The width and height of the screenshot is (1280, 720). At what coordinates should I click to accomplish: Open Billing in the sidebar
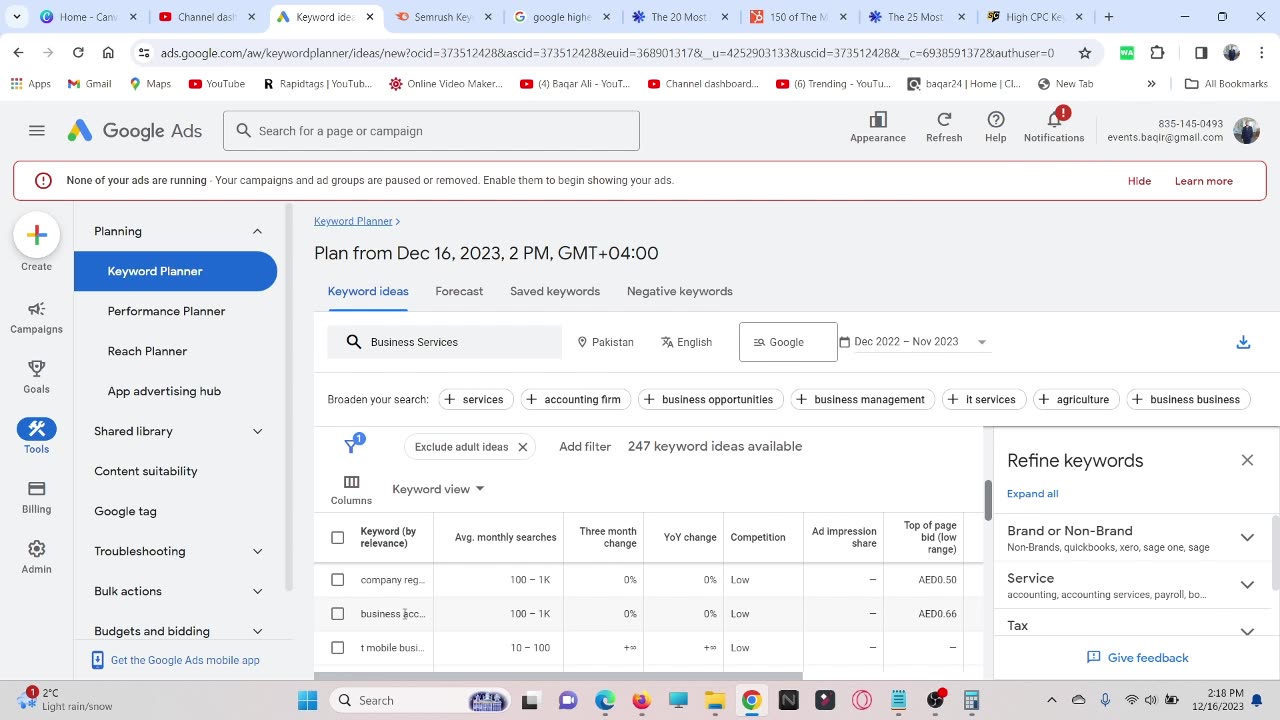point(37,497)
